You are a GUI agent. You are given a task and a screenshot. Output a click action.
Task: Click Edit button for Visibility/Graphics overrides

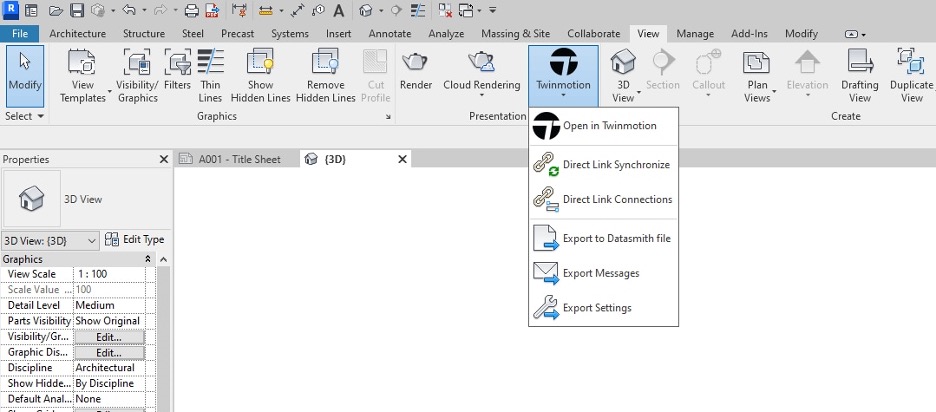tap(108, 337)
